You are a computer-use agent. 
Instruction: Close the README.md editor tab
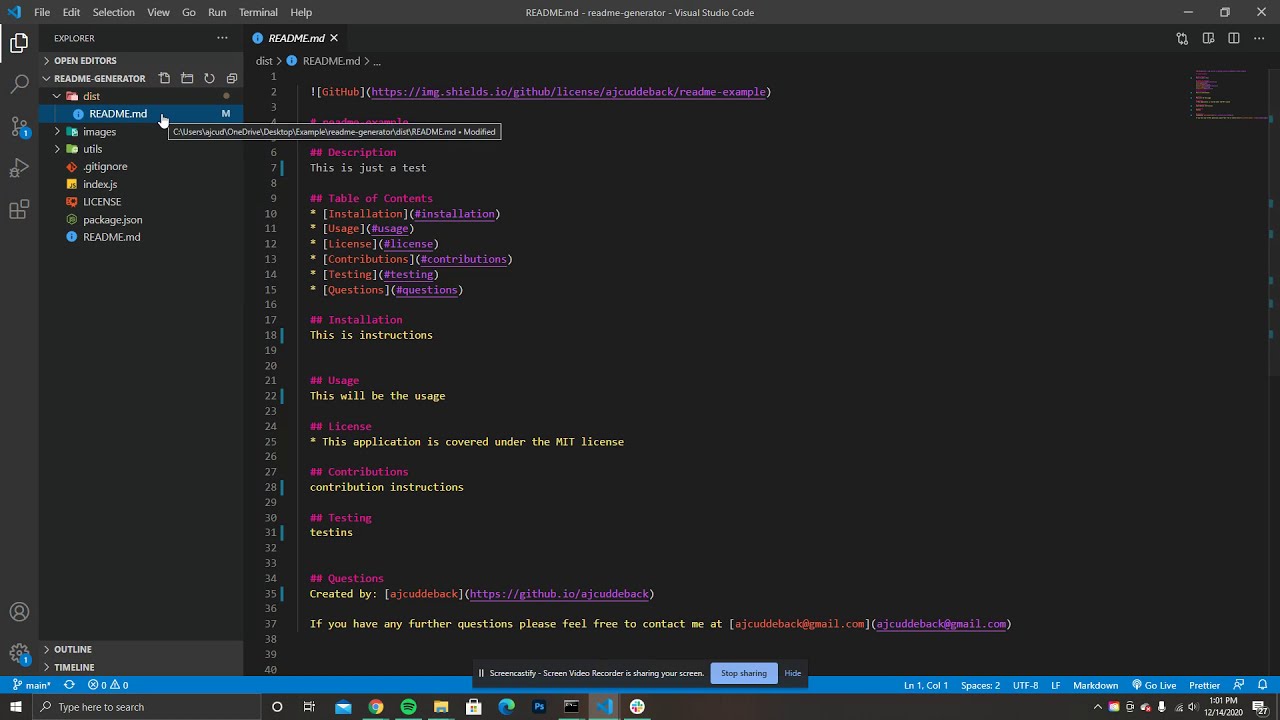click(x=334, y=38)
